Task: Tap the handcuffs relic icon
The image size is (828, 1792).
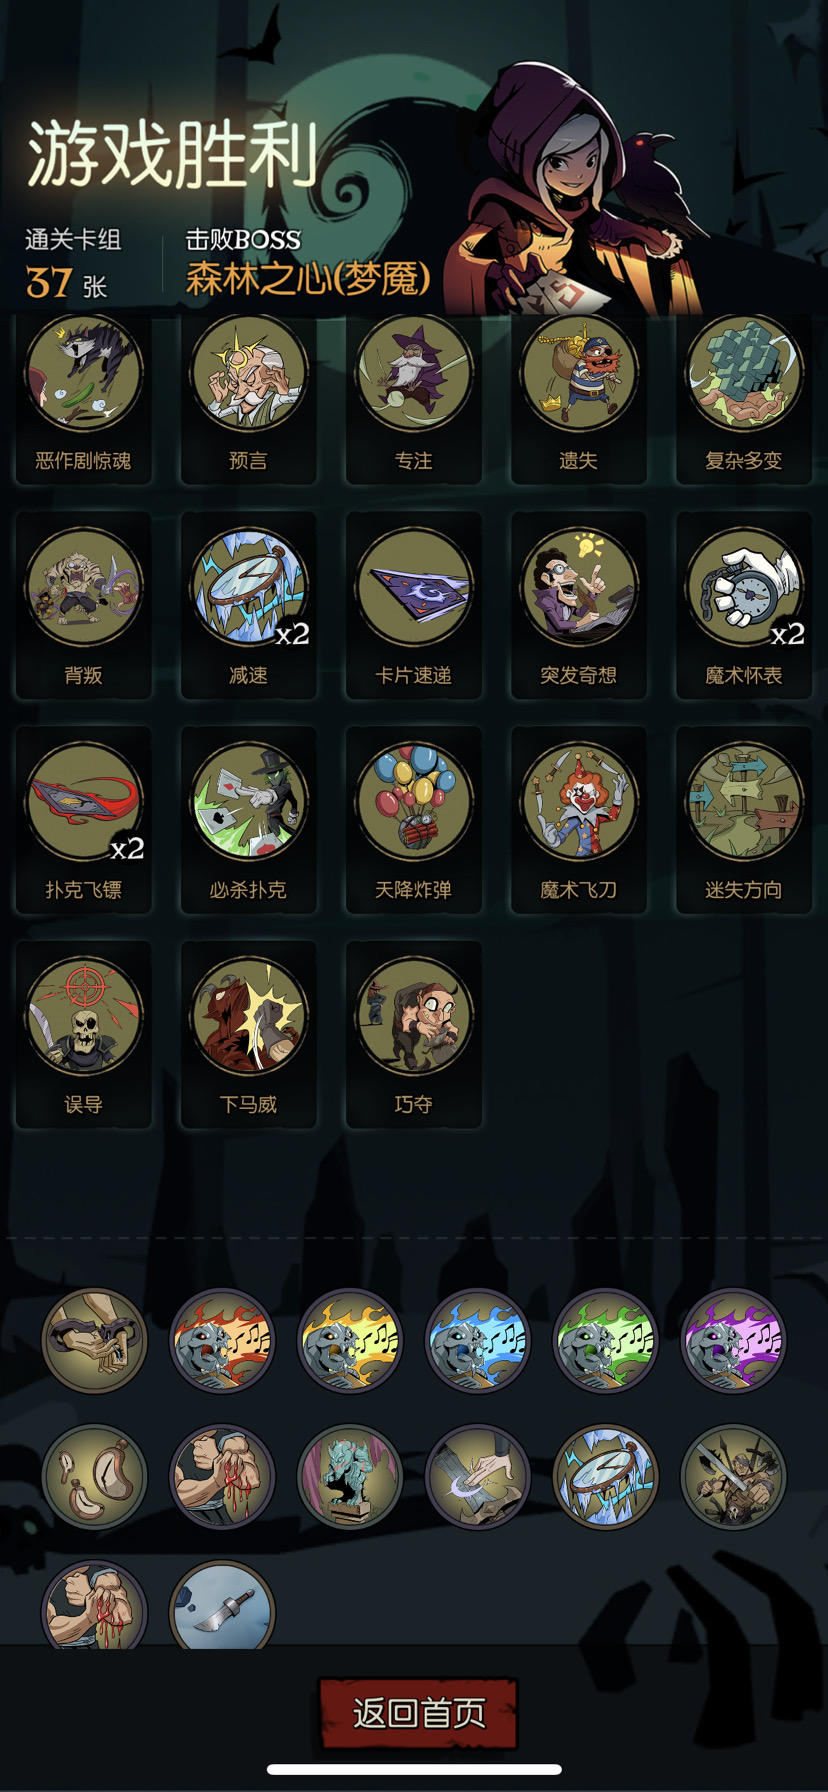Action: (94, 1340)
